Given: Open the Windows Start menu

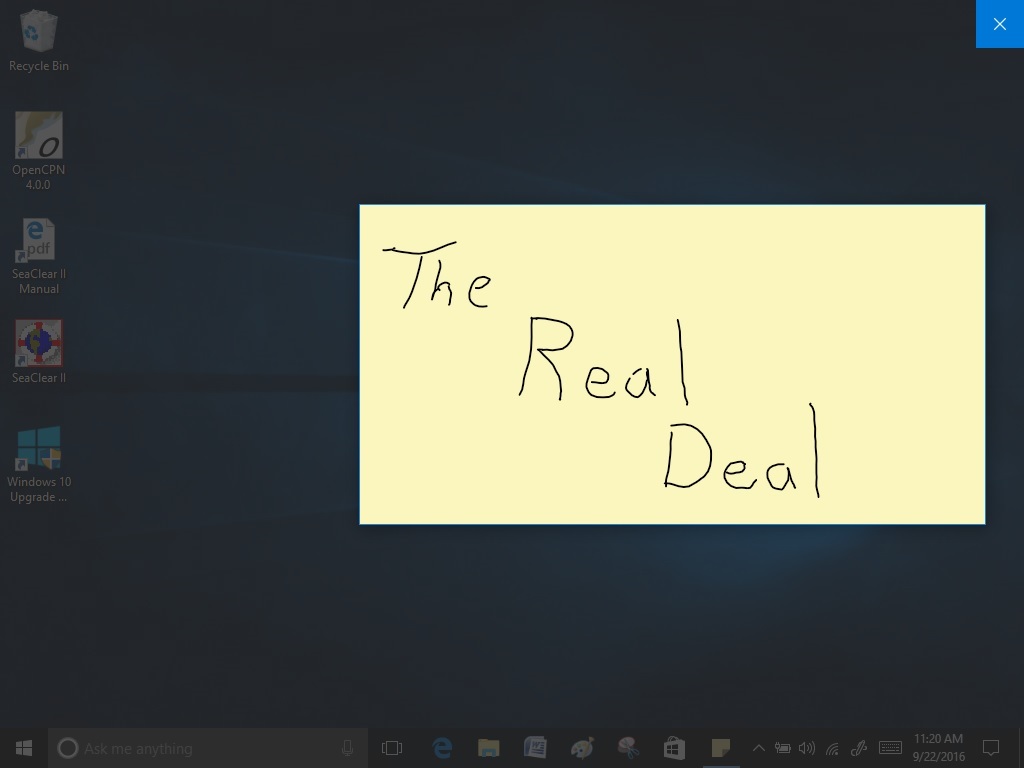Looking at the screenshot, I should pos(24,748).
